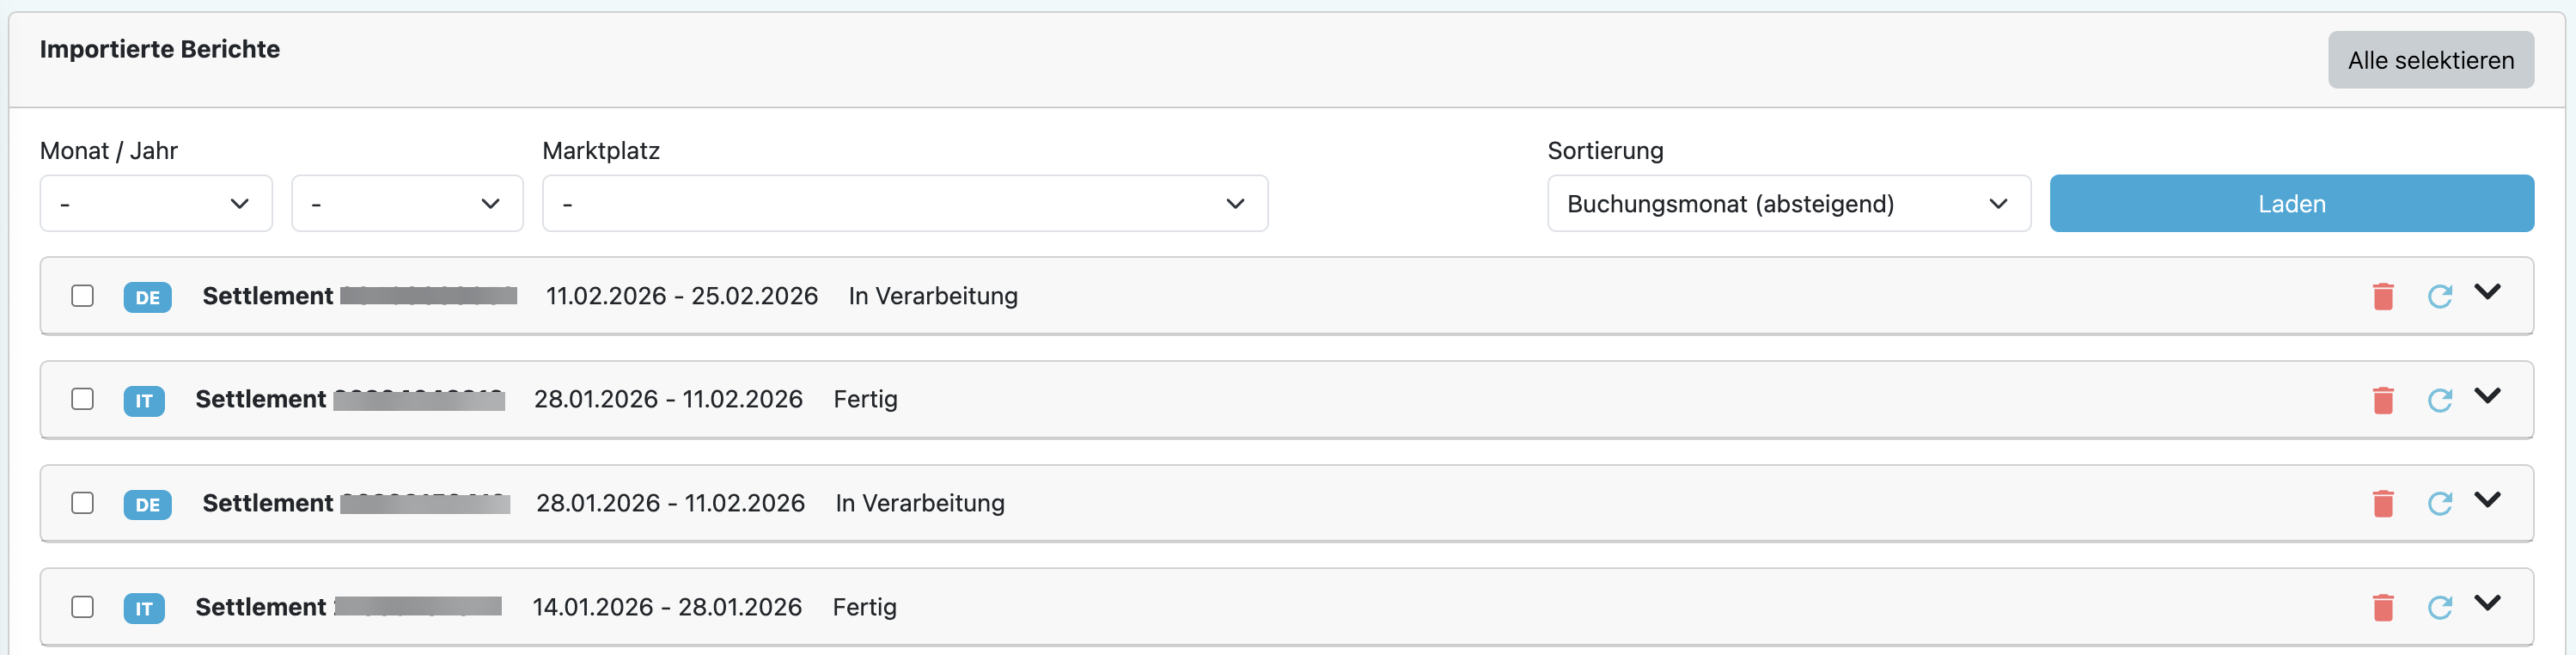Reload the IT settlement 14.01.2026 - 28.01.2026
The image size is (2576, 655).
[2439, 607]
